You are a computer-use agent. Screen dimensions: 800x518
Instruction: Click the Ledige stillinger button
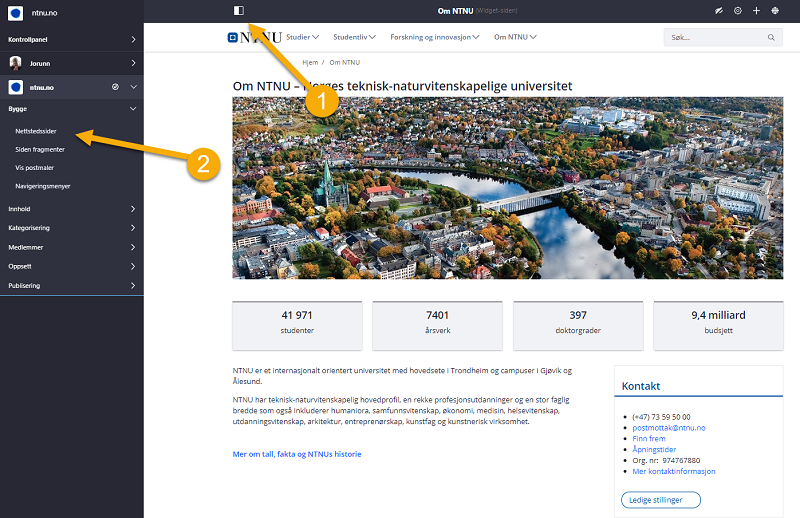point(661,500)
